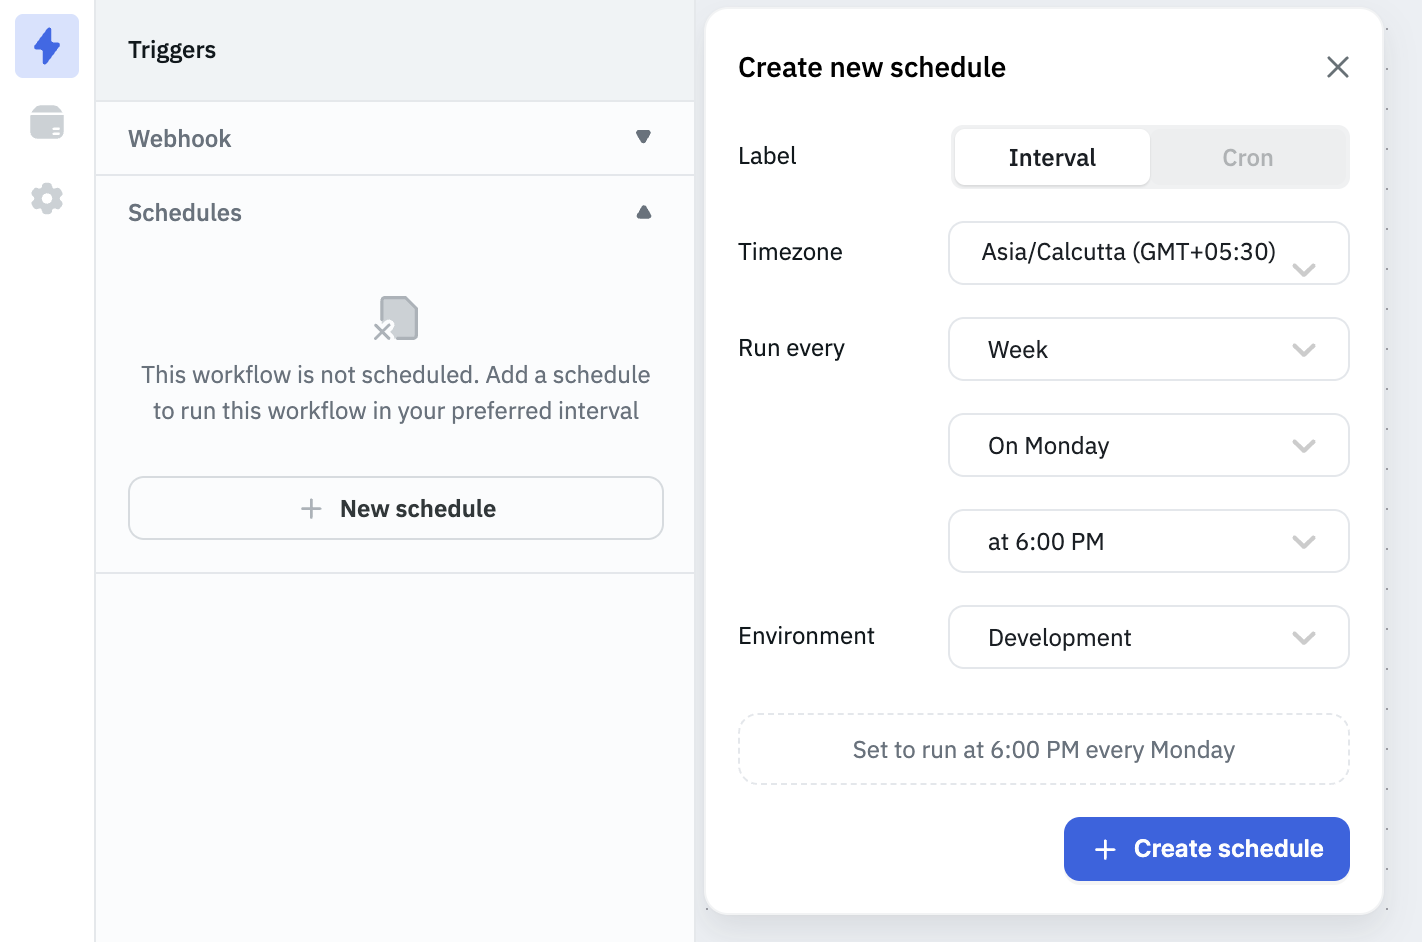This screenshot has height=942, width=1422.
Task: Open the On Monday day dropdown
Action: (1148, 445)
